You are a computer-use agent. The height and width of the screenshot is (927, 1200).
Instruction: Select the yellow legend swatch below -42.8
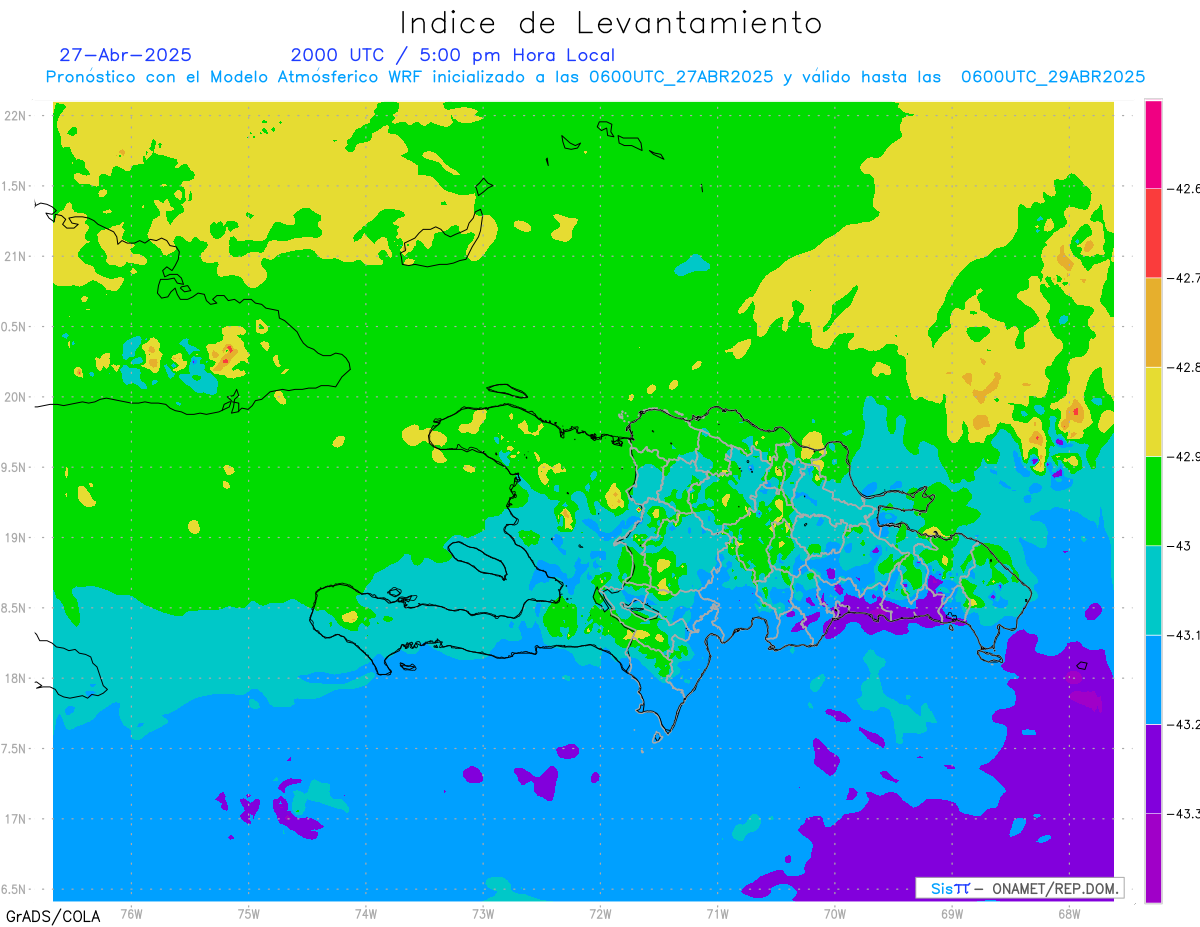1153,411
